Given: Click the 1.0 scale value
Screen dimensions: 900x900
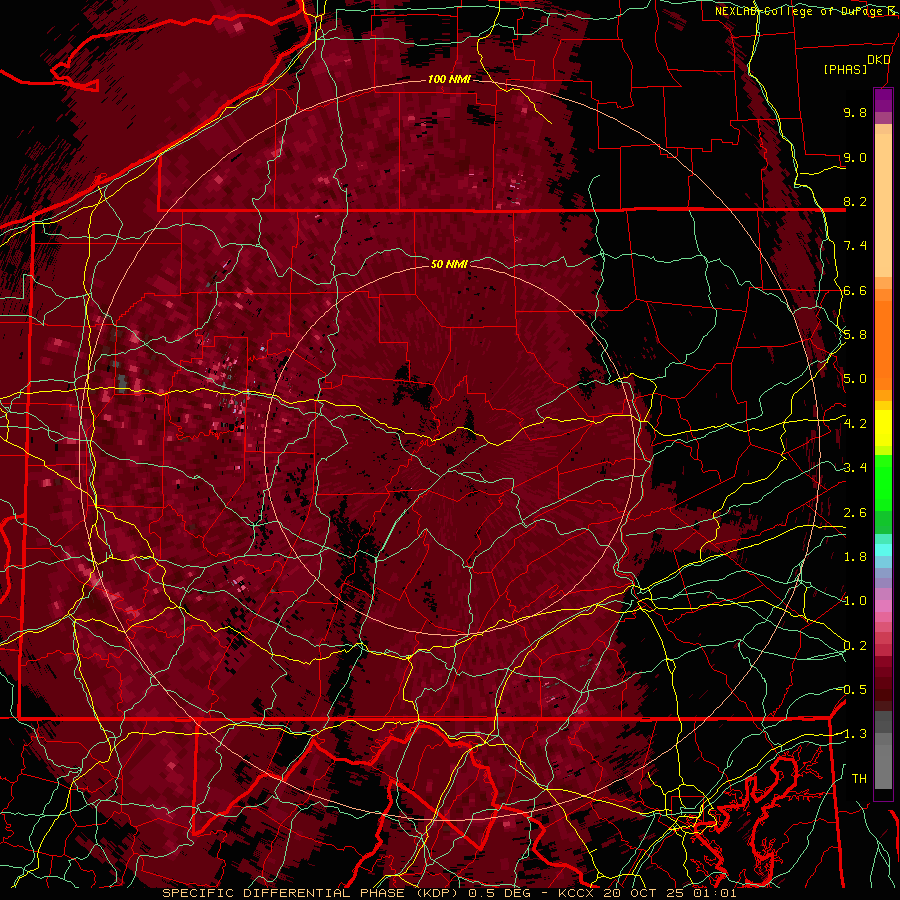Looking at the screenshot, I should tap(855, 601).
